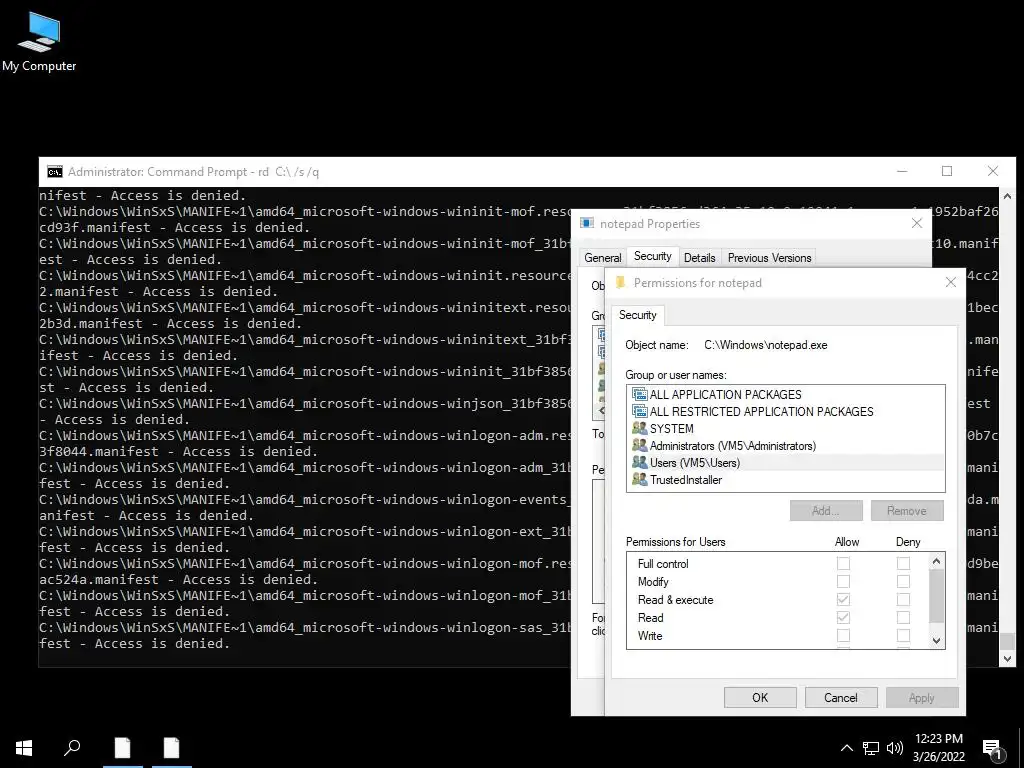Minimize the Command Prompt window

tap(902, 171)
